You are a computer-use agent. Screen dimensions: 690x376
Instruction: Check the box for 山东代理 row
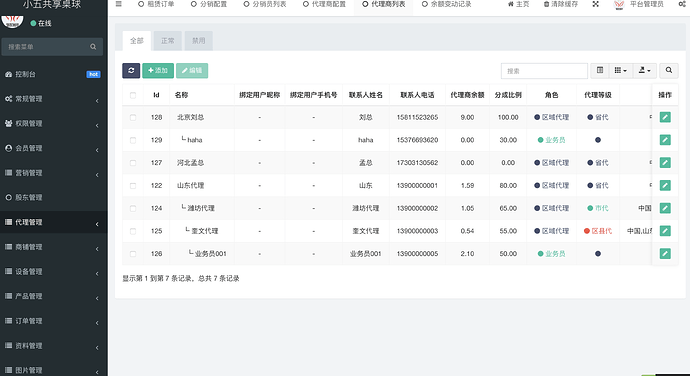coord(133,186)
